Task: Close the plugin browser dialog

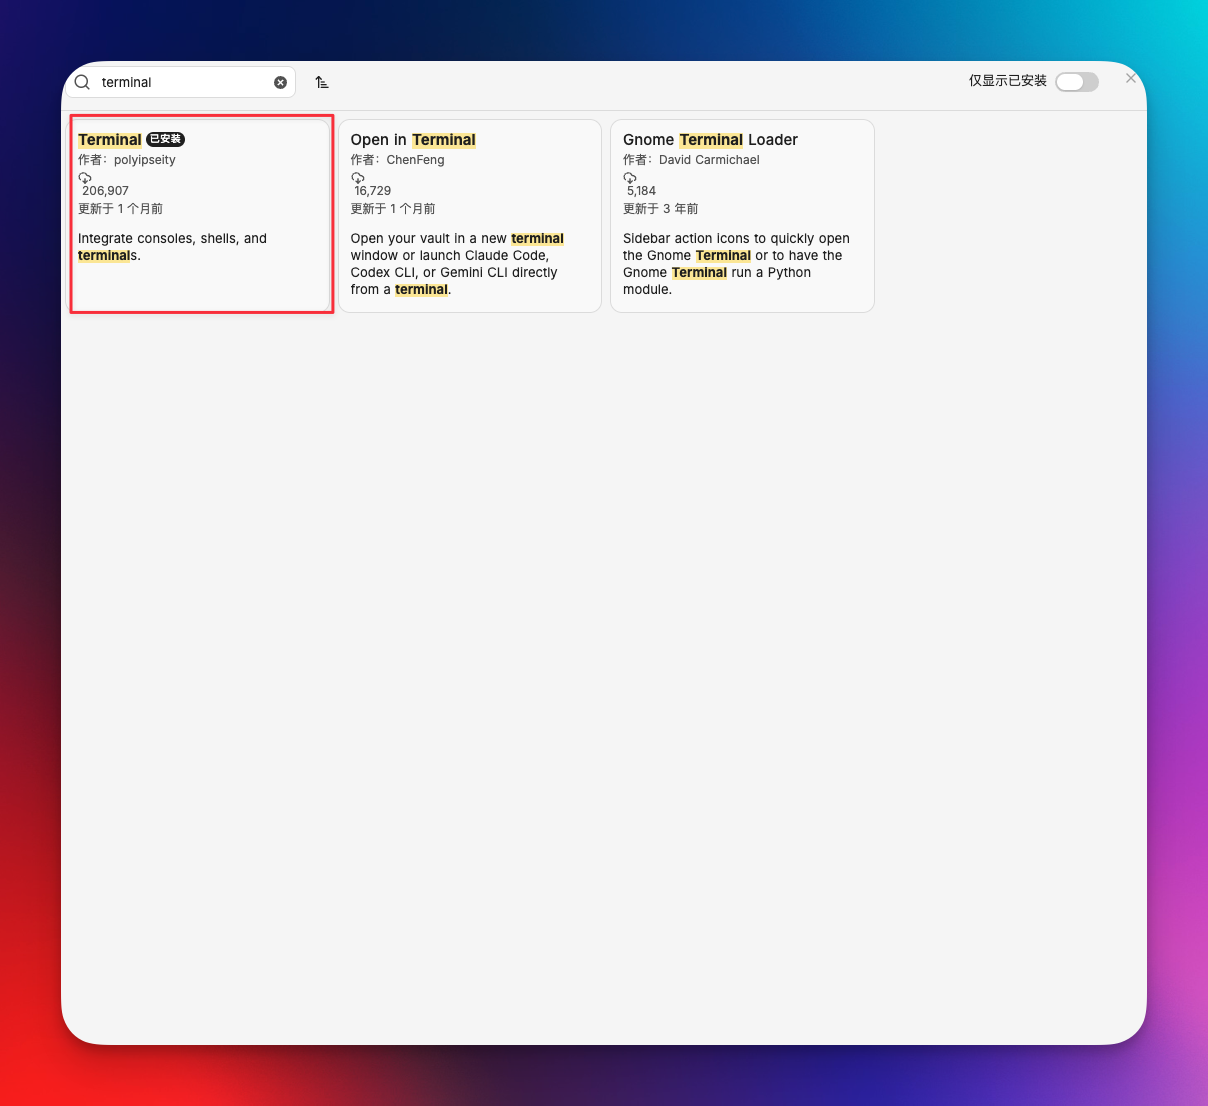Action: (x=1131, y=78)
